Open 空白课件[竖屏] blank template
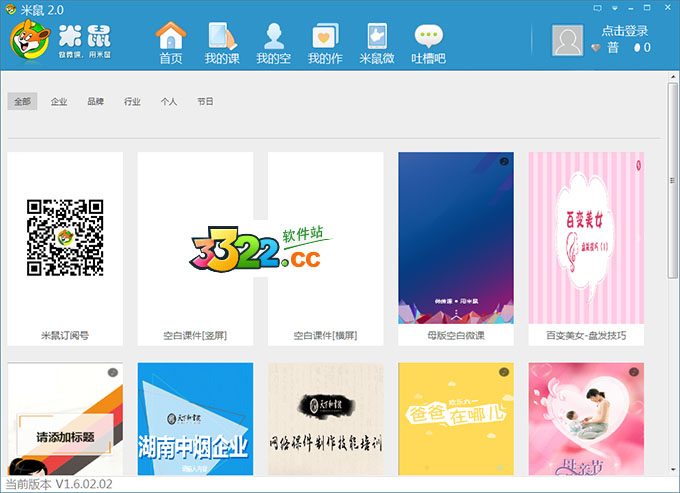The width and height of the screenshot is (680, 493). click(x=195, y=238)
